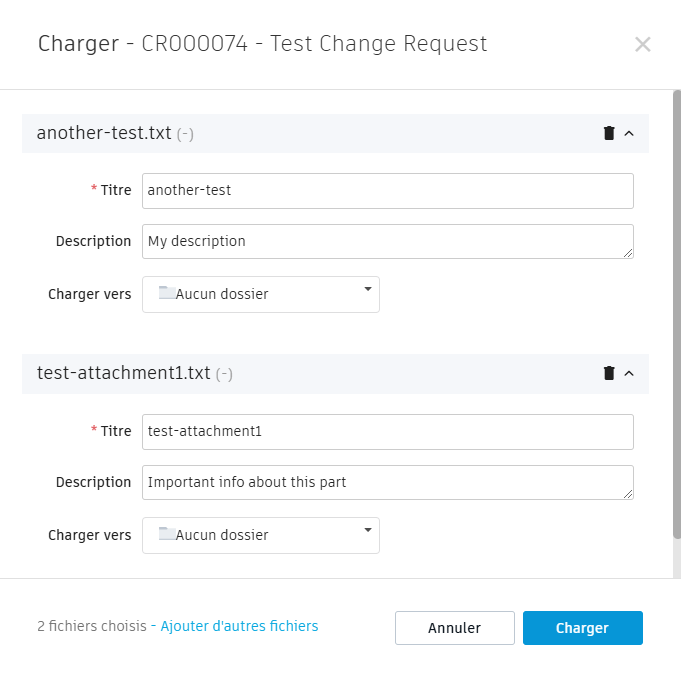Click the Titre field containing test-attachment1
This screenshot has height=677, width=681.
click(x=387, y=431)
